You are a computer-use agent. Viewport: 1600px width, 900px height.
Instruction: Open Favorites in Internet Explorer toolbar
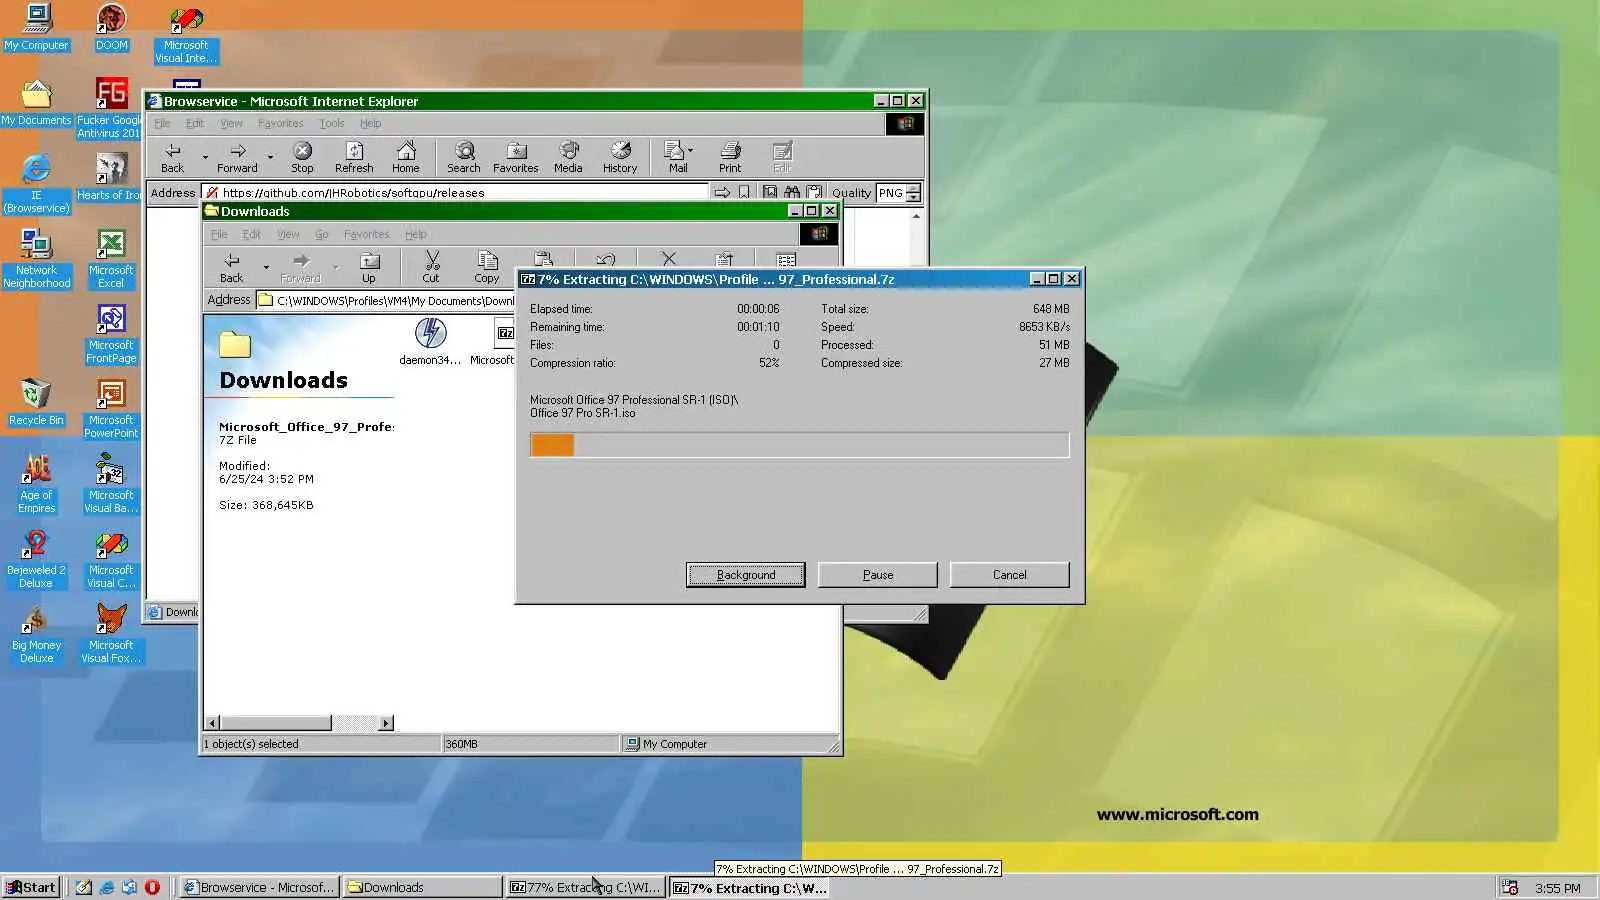coord(516,157)
